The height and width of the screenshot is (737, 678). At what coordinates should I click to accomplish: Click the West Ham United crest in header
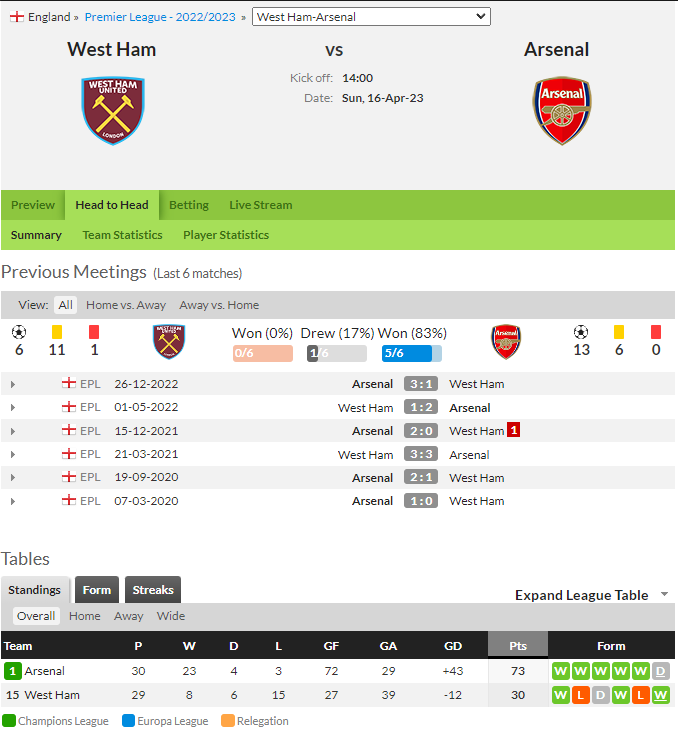point(113,111)
